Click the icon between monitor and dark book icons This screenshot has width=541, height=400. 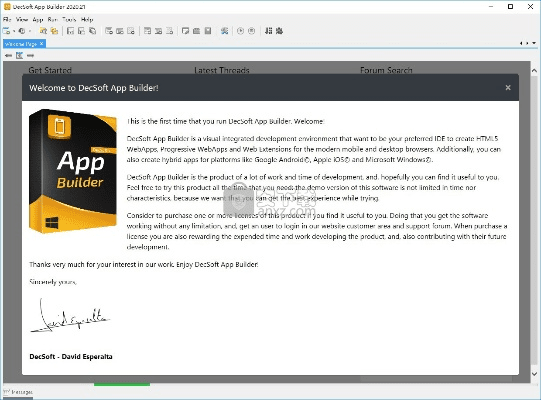pos(197,31)
